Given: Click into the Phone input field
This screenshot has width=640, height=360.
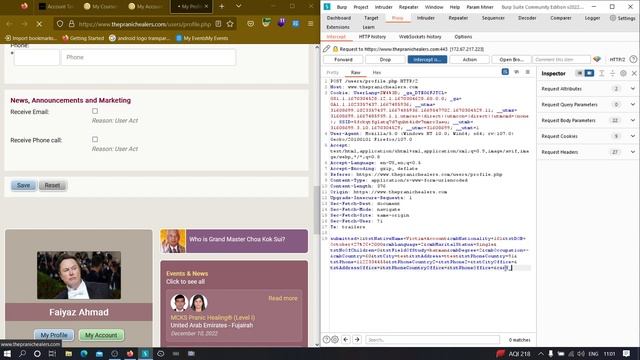Looking at the screenshot, I should coord(148,58).
